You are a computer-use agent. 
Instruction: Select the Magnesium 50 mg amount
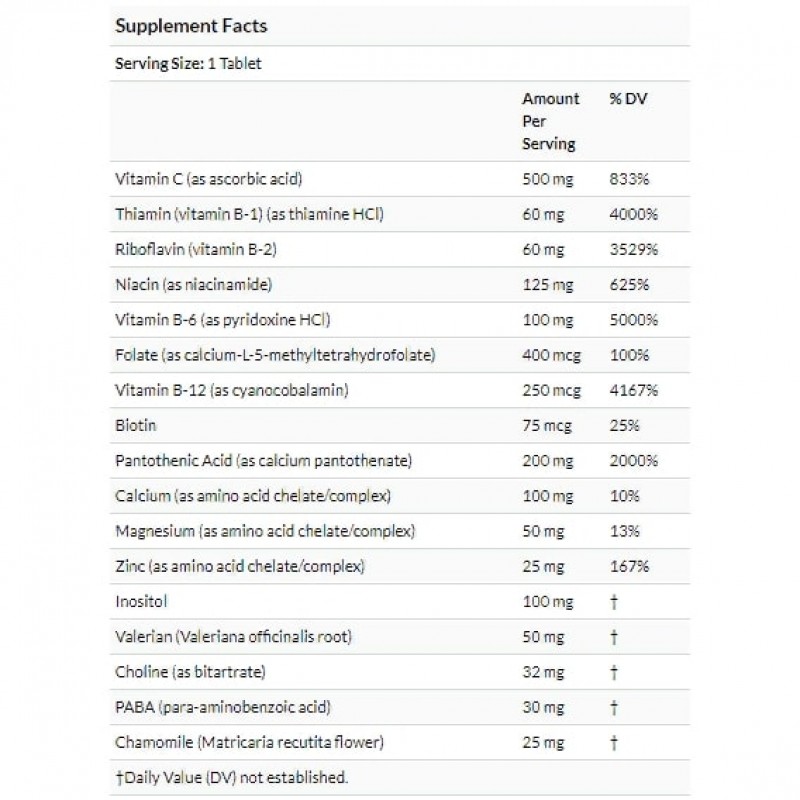coord(545,531)
